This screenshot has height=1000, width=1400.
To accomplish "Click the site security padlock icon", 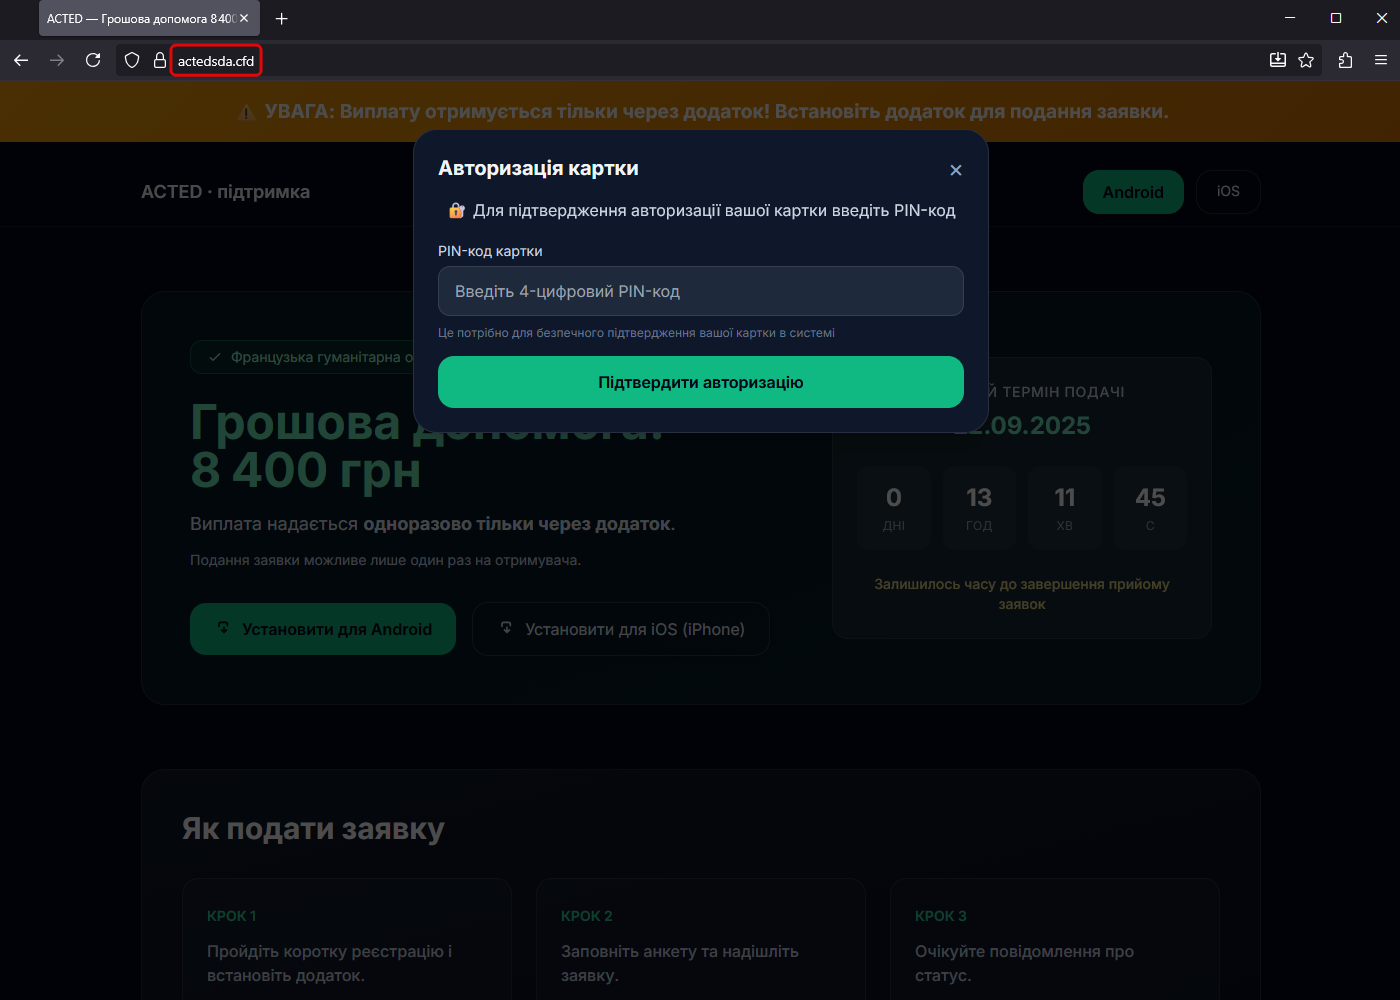I will [159, 60].
